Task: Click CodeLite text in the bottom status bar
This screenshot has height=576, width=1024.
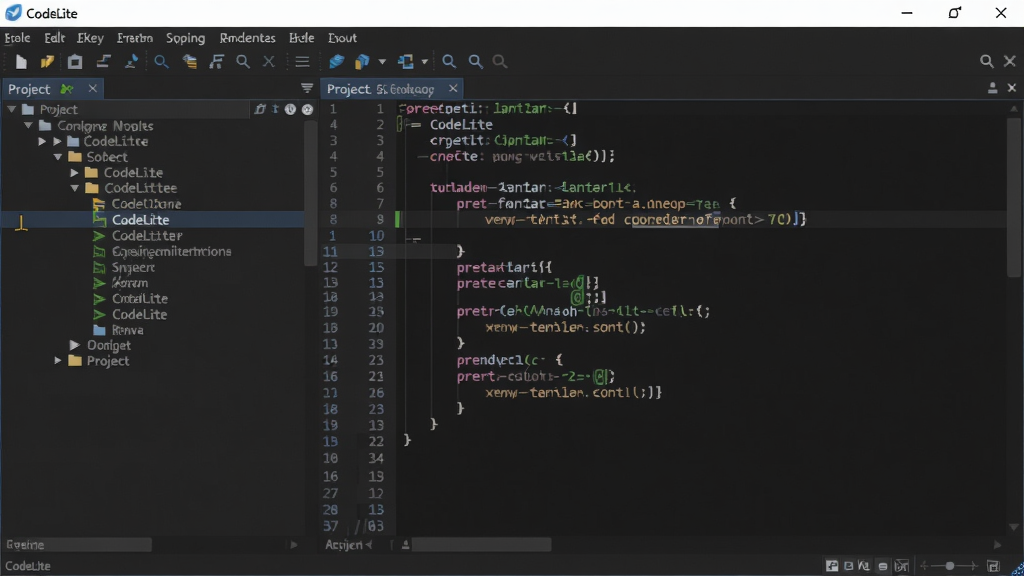Action: click(28, 566)
